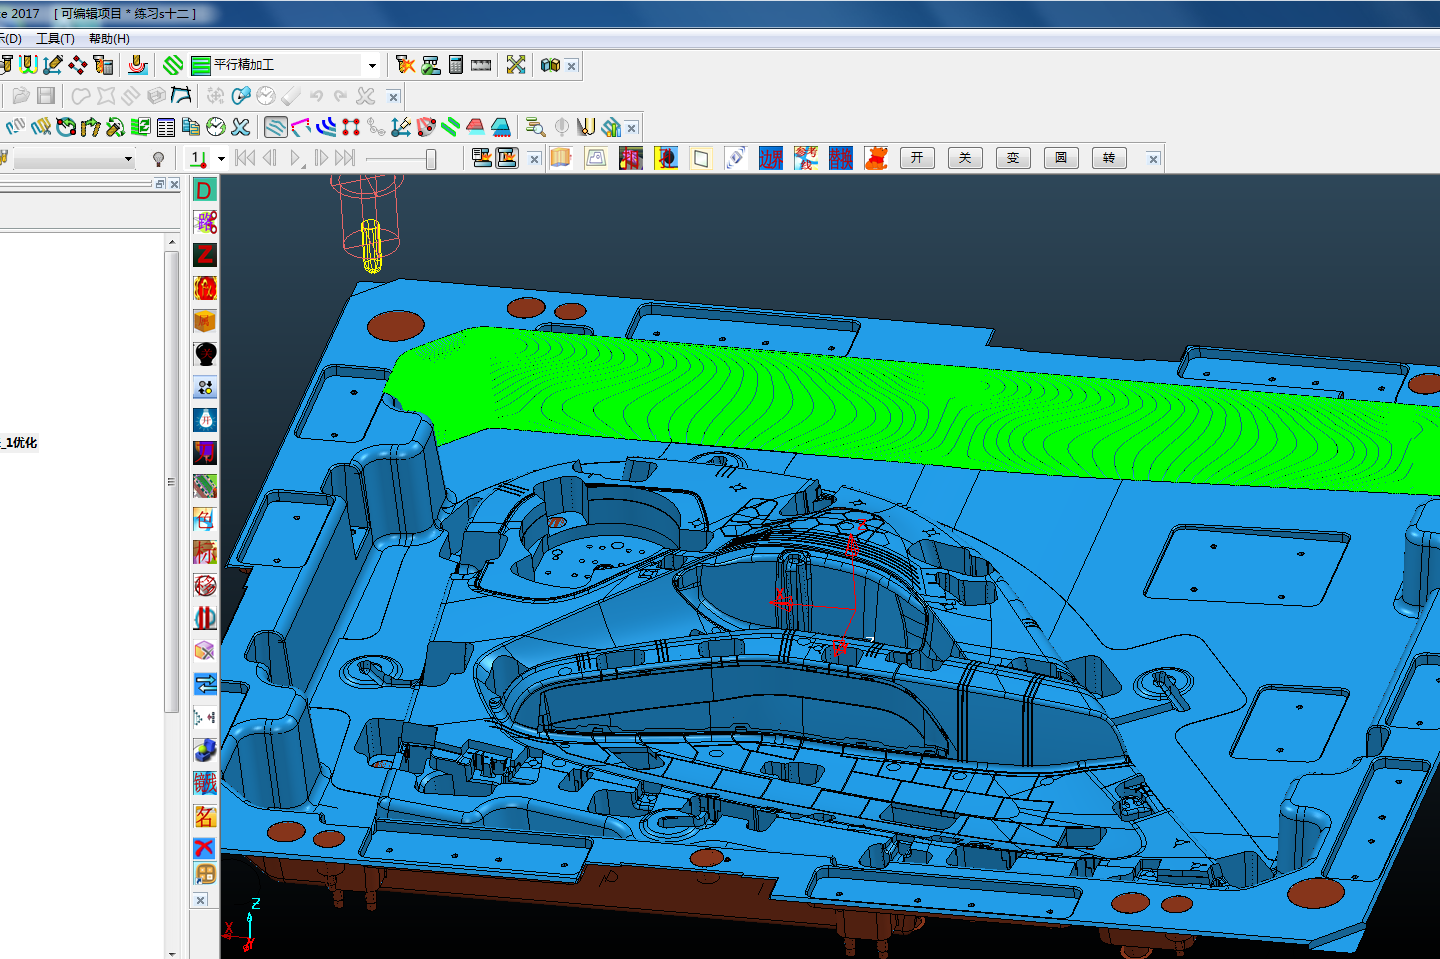Click the 边界 boundary icon

tap(770, 158)
